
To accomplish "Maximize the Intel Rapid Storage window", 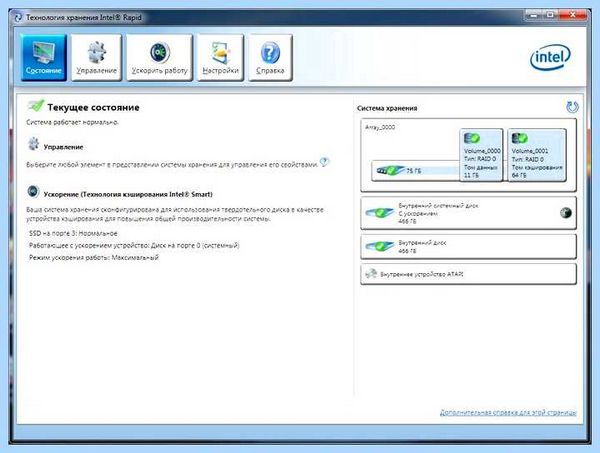I will click(x=550, y=15).
